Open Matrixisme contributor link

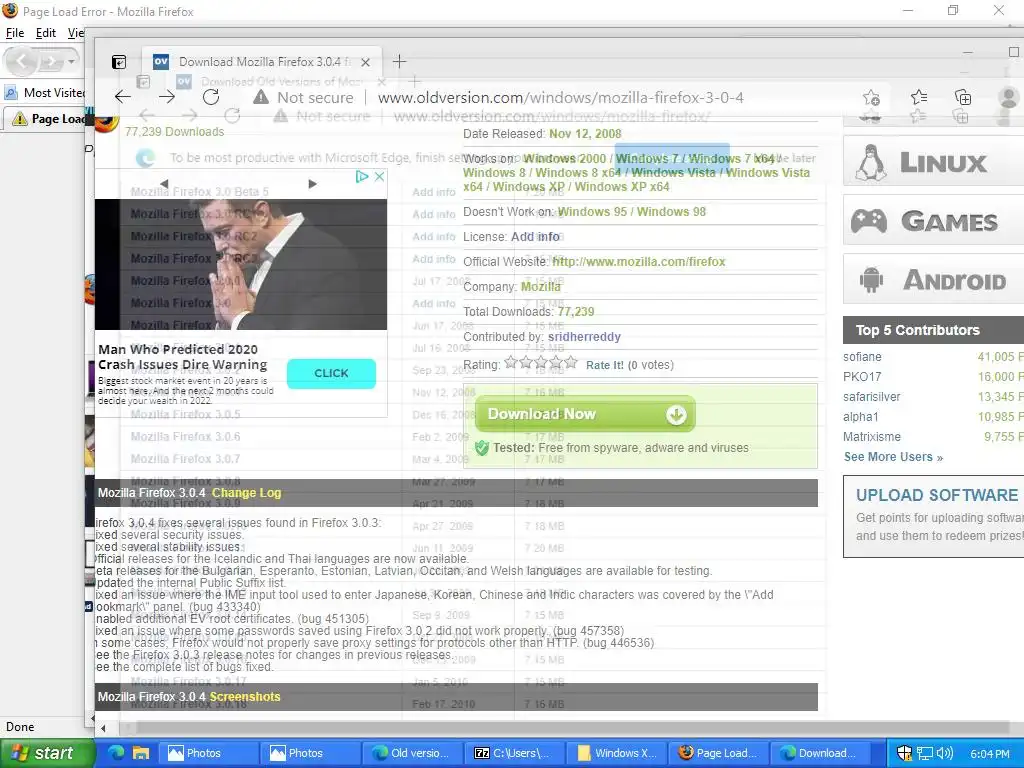(x=872, y=436)
